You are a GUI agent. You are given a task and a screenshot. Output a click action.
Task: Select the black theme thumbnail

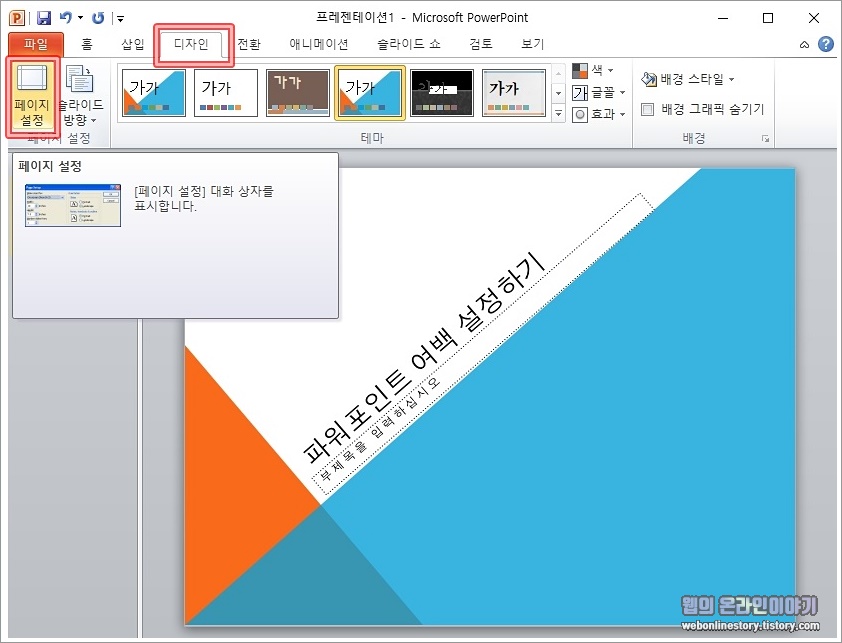[x=441, y=92]
